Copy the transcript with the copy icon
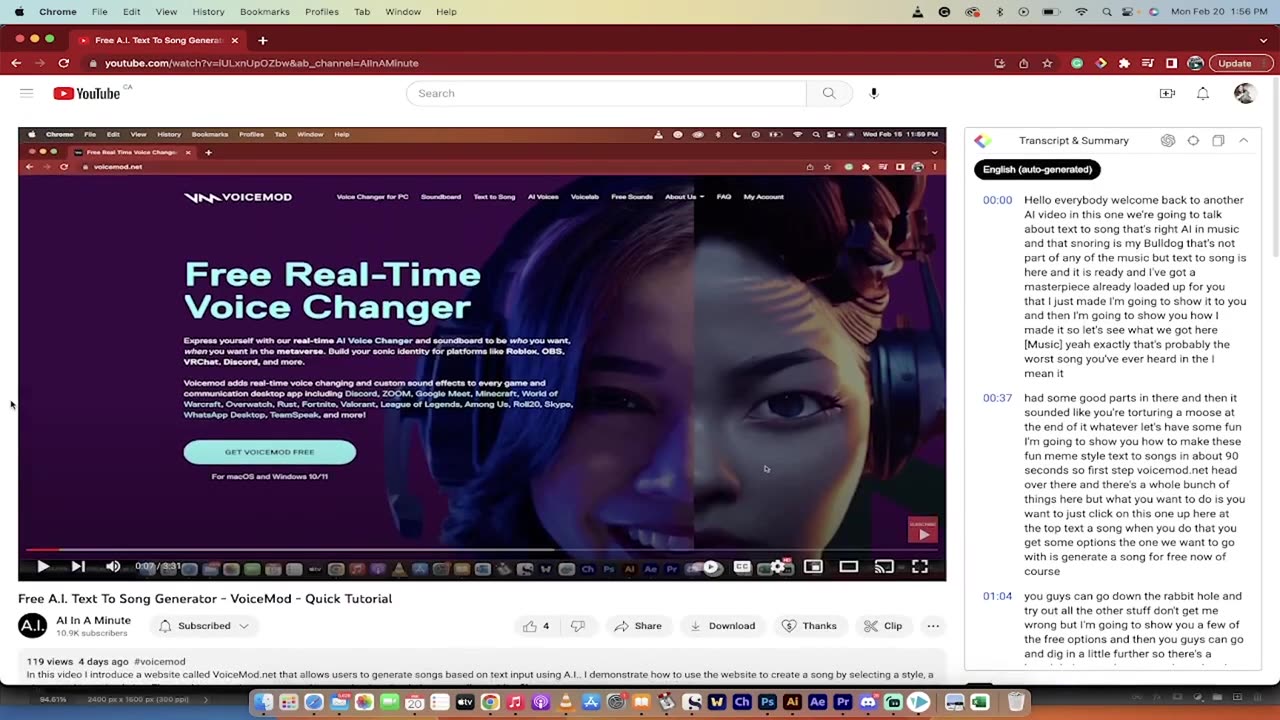1280x720 pixels. [1218, 141]
